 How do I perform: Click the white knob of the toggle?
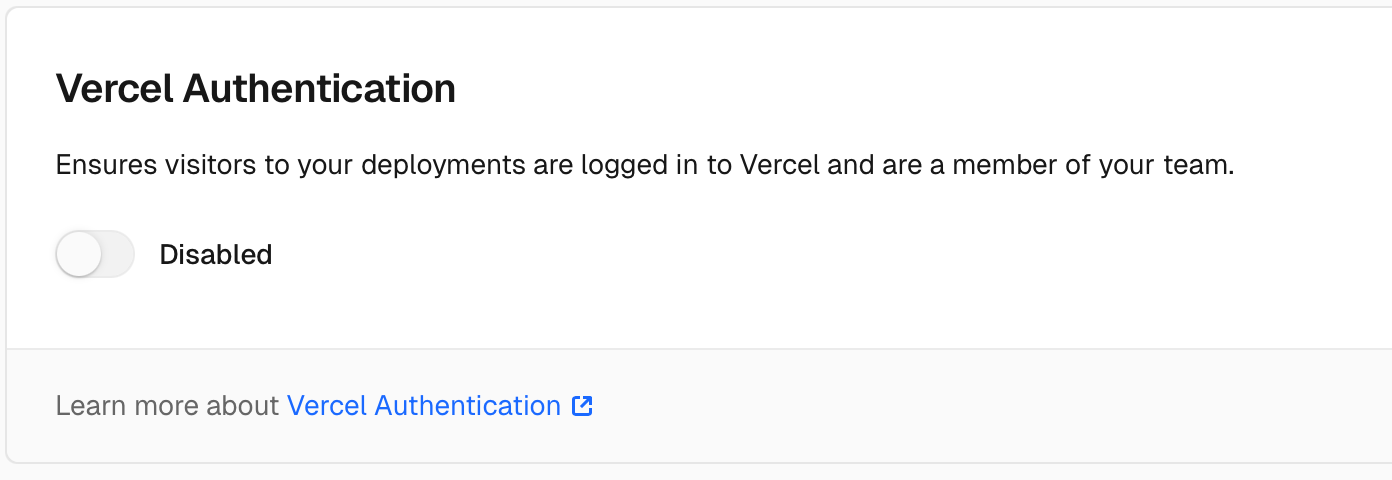coord(79,254)
